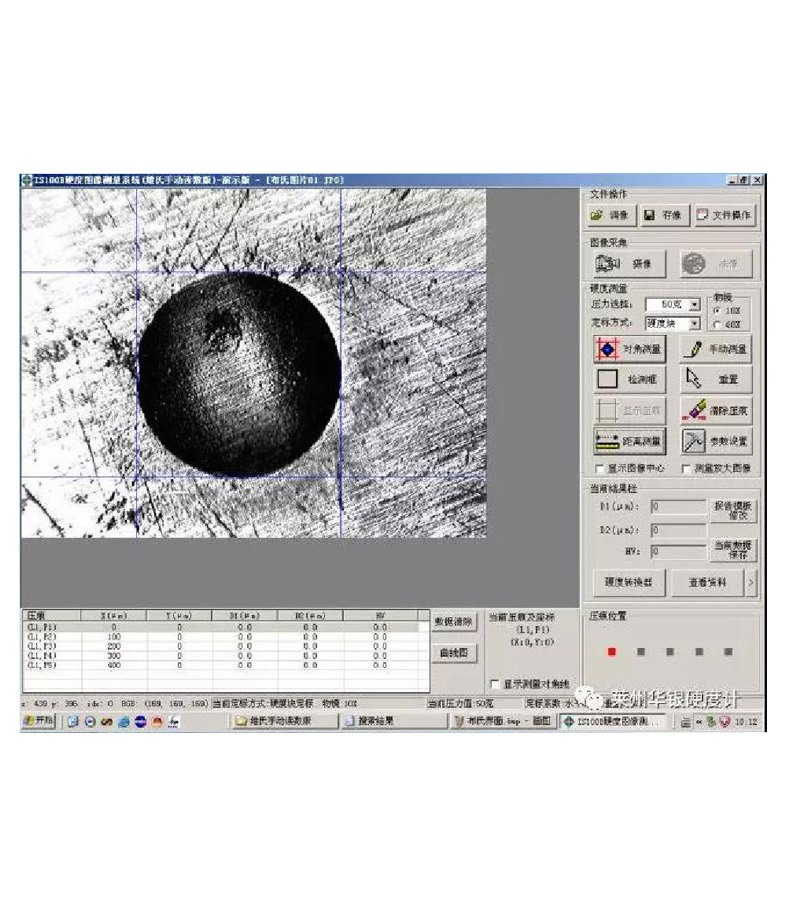This screenshot has width=786, height=906.
Task: Choose the 距离测量 distance measurement tool
Action: pos(630,440)
